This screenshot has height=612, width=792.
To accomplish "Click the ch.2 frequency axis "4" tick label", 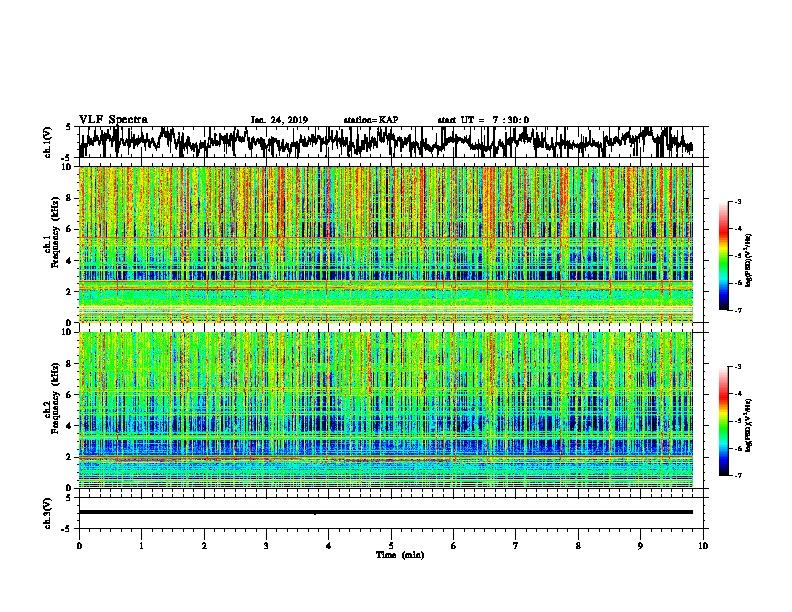I will click(69, 426).
